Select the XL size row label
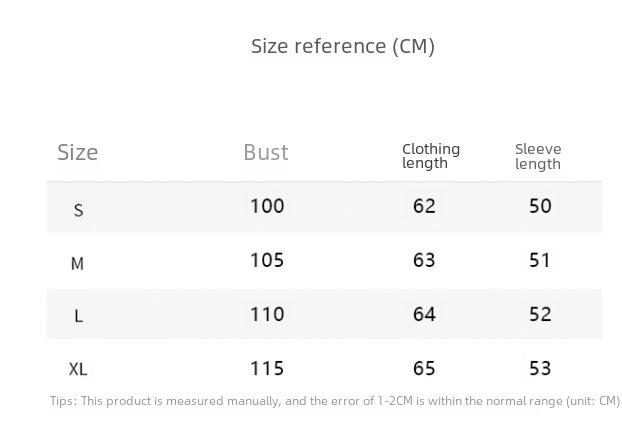This screenshot has height=436, width=622. (78, 369)
